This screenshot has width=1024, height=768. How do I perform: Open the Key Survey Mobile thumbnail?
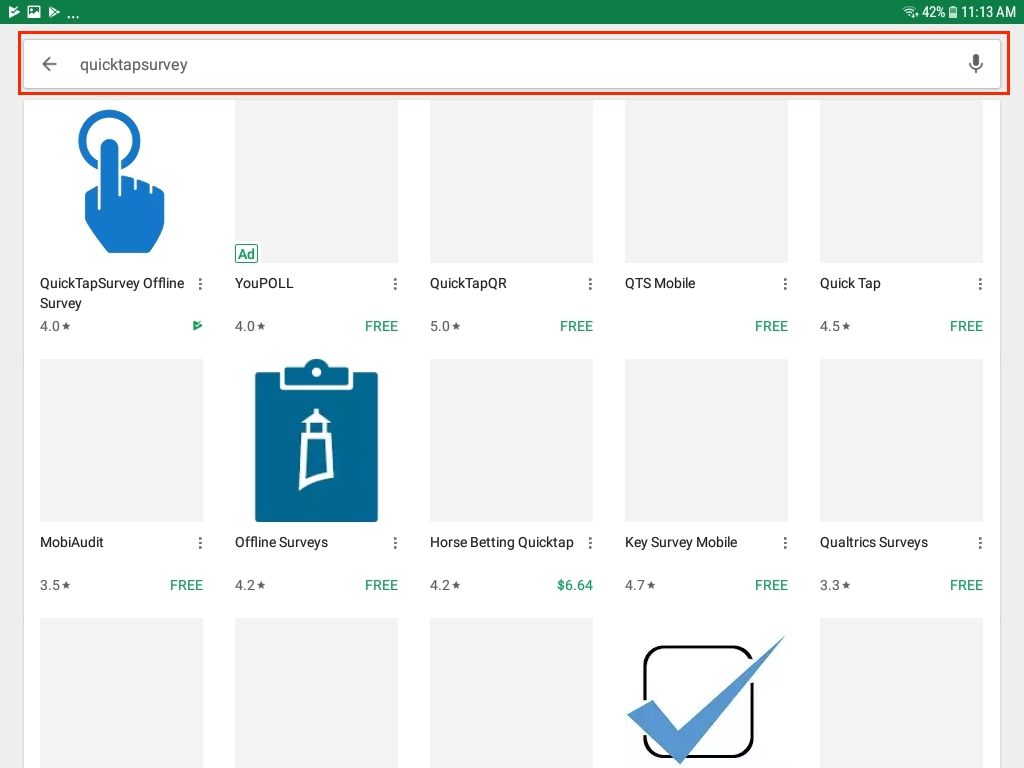pyautogui.click(x=706, y=440)
